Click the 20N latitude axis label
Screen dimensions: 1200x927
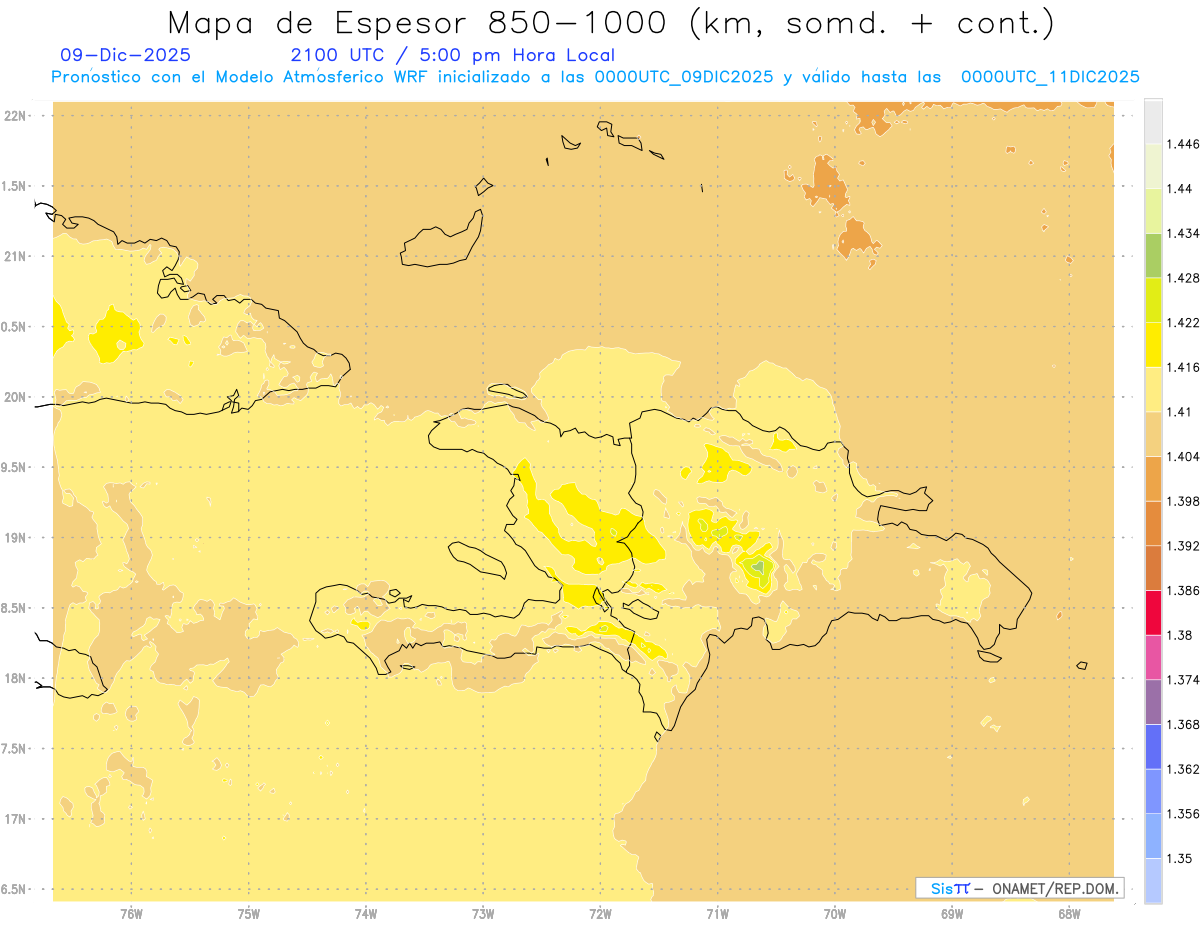[14, 397]
